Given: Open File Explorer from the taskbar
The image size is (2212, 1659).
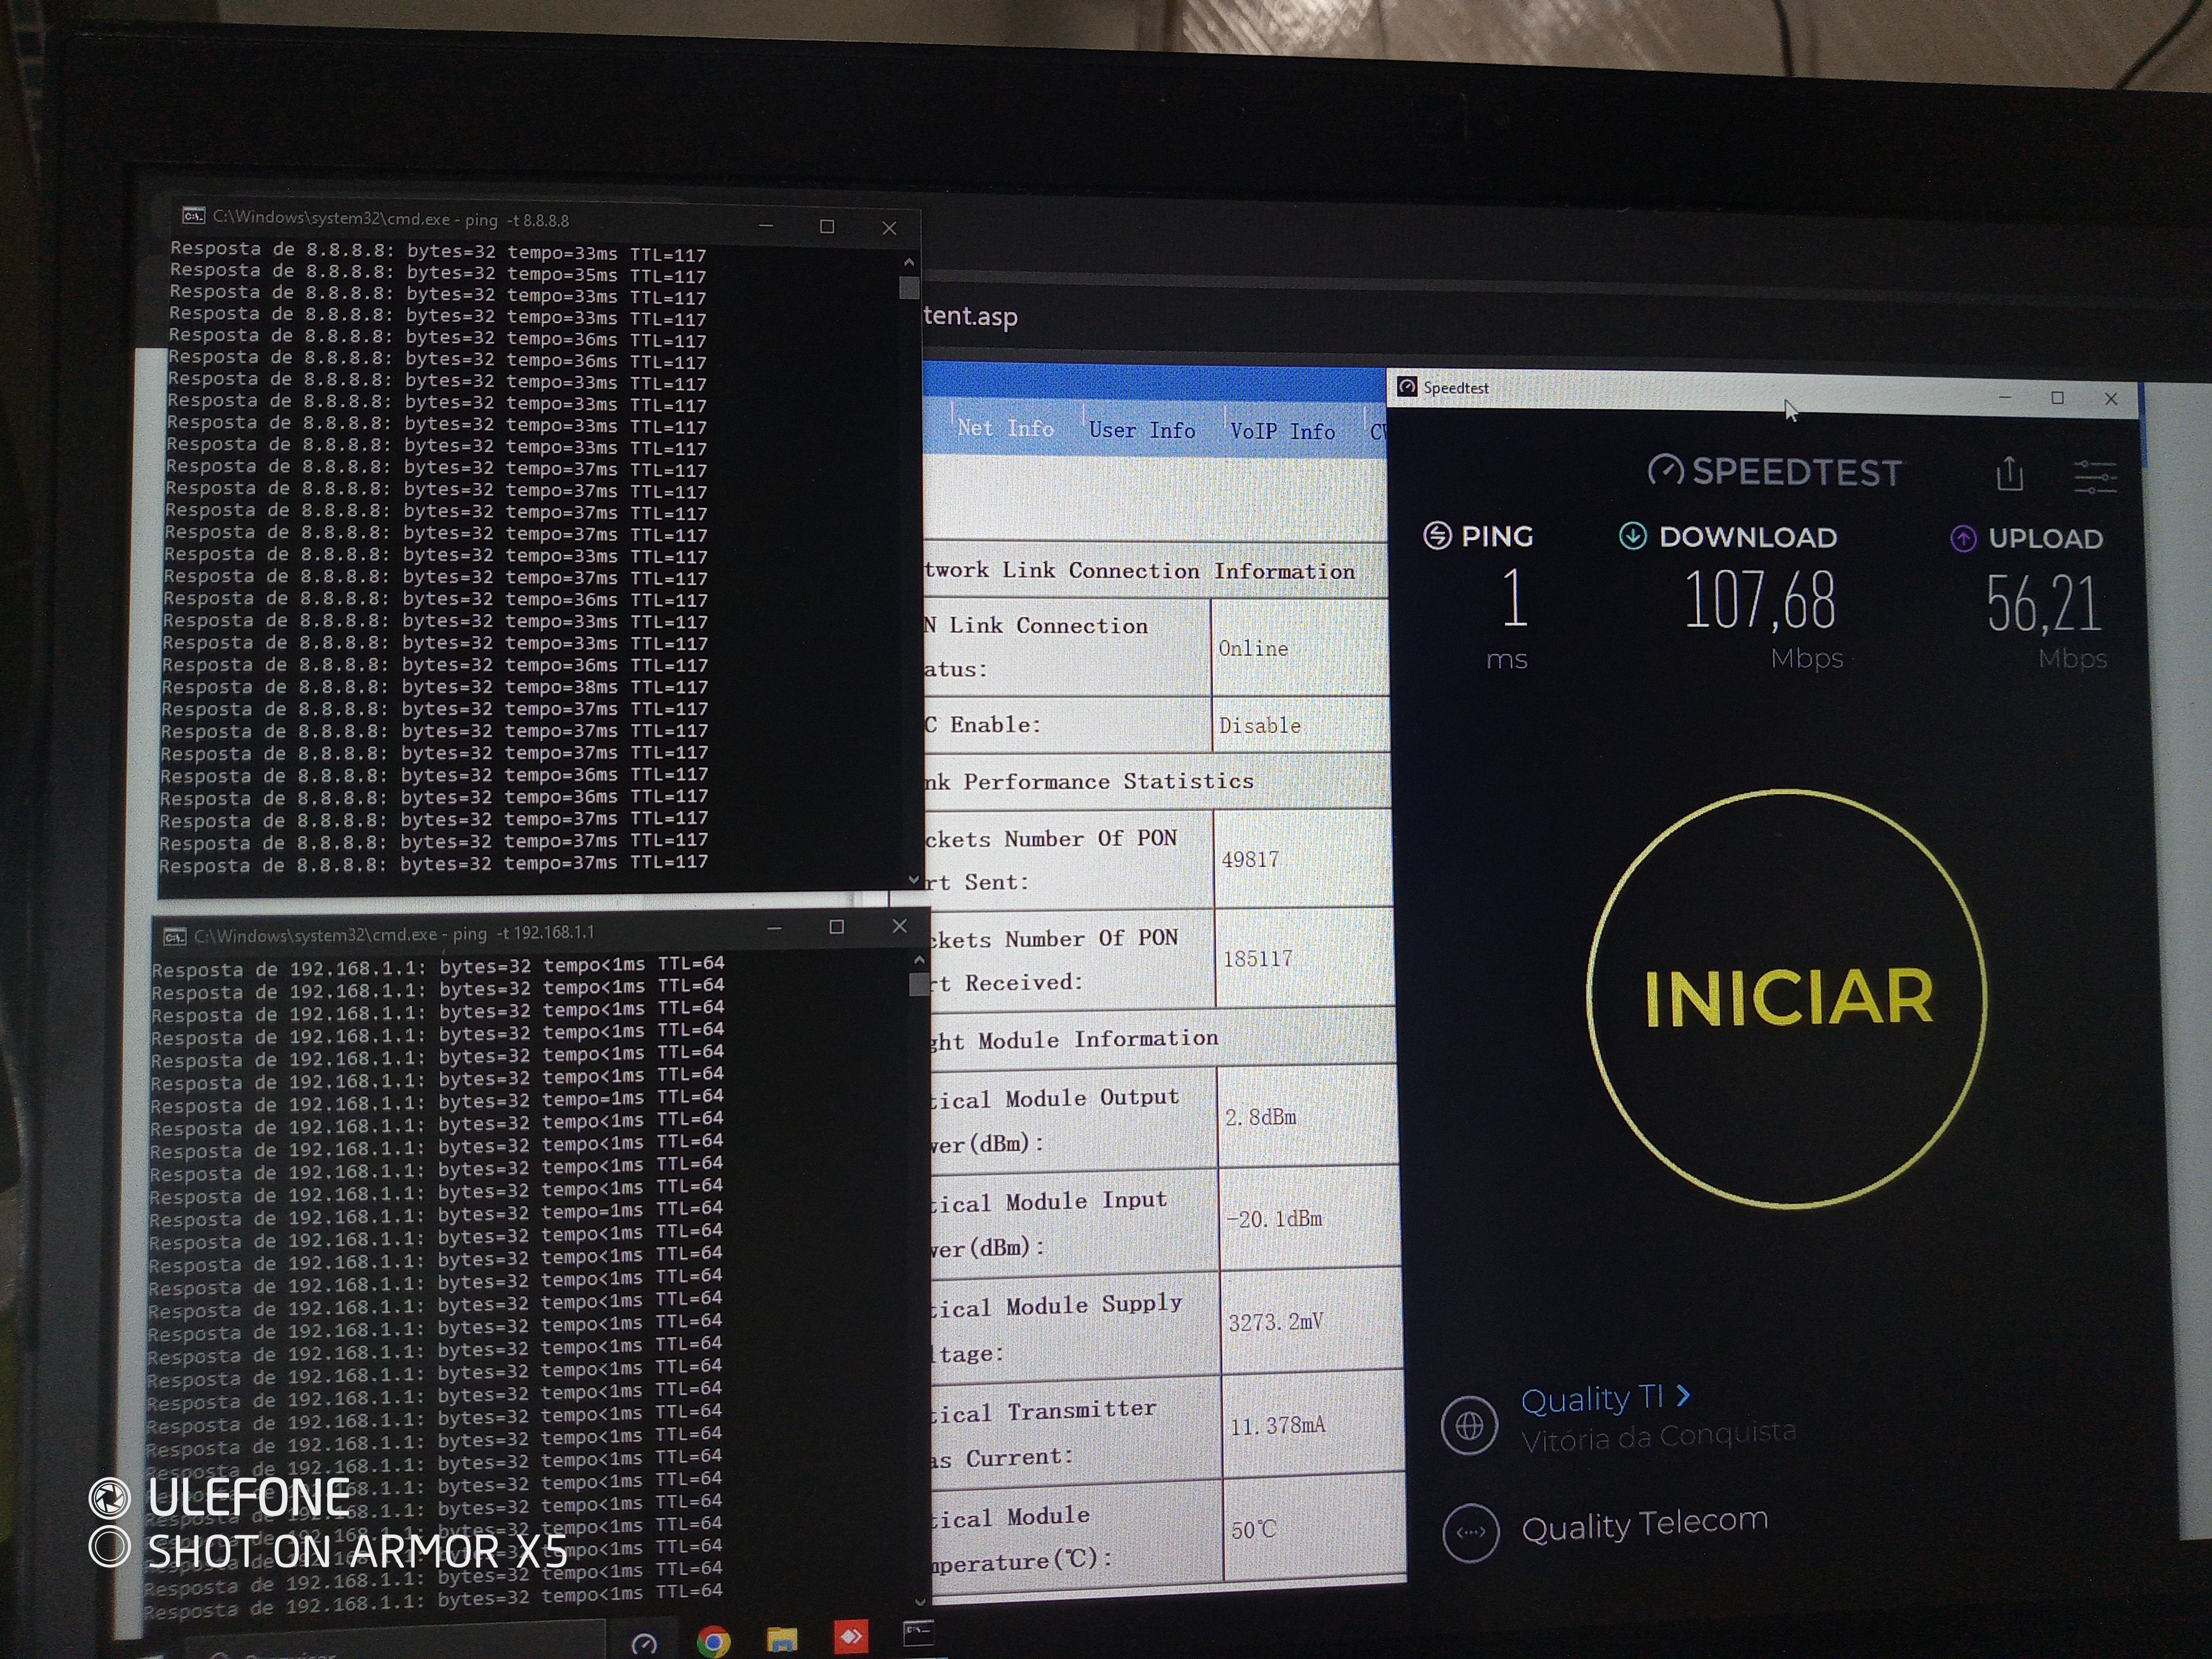Looking at the screenshot, I should 782,1640.
